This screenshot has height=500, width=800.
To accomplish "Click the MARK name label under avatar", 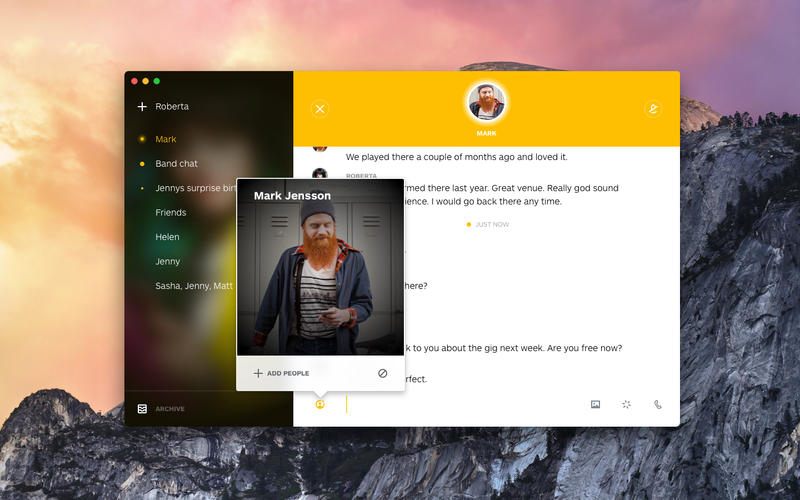I will [x=486, y=133].
